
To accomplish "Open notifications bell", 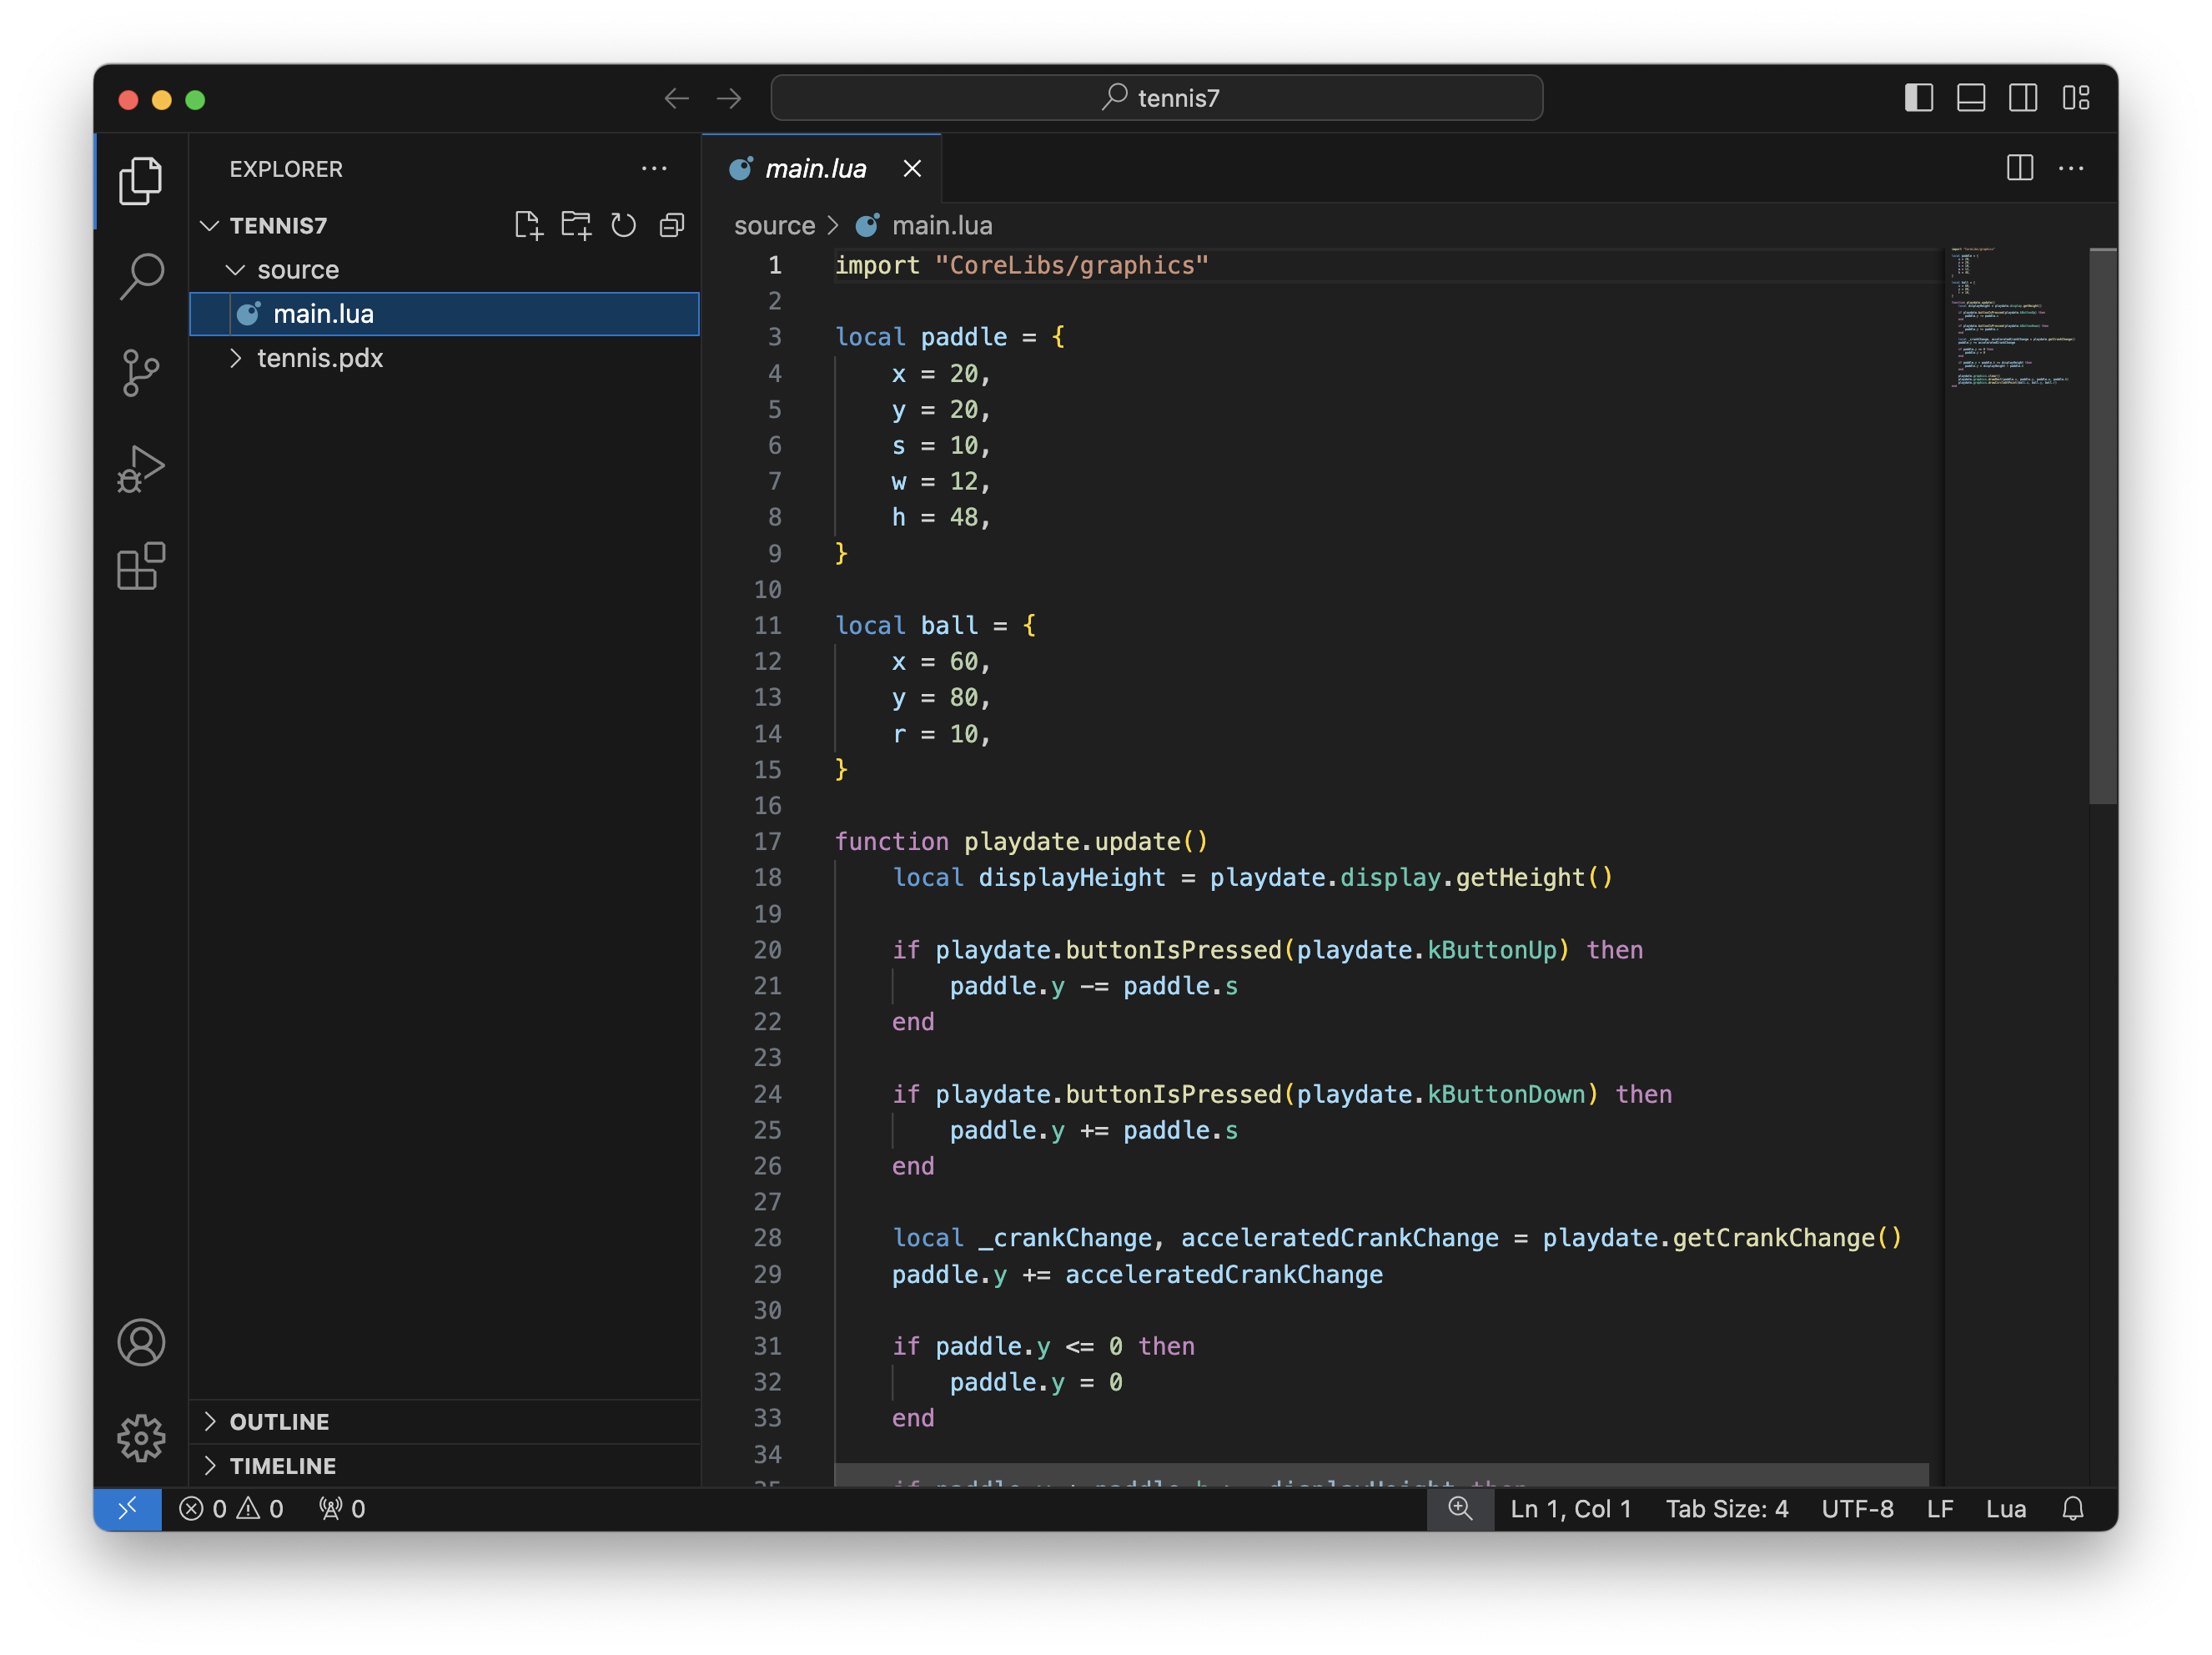I will pos(2073,1508).
